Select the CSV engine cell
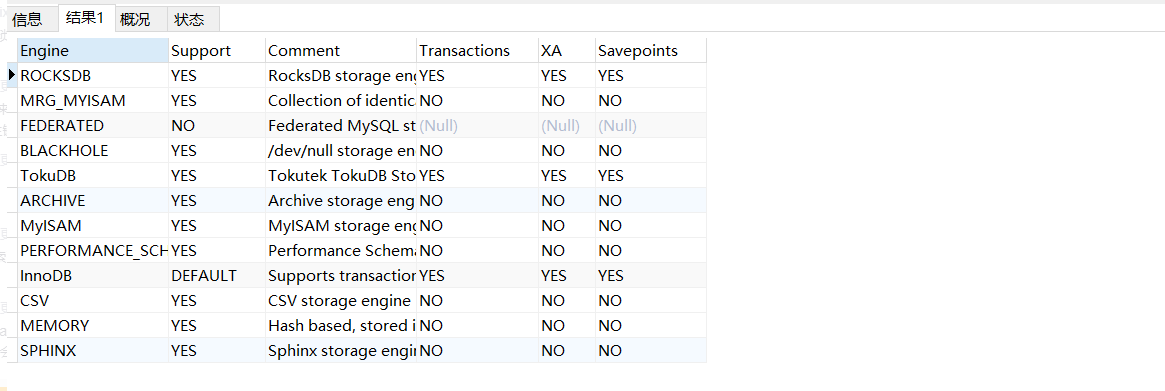This screenshot has width=1165, height=391. 93,300
